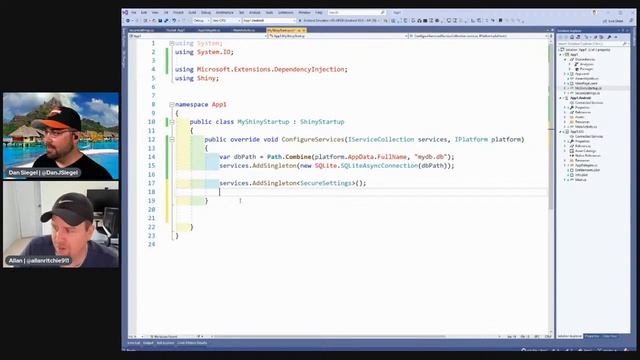This screenshot has width=640, height=360.
Task: Click the AddSingleton<SecureSettings> code line
Action: click(x=293, y=183)
